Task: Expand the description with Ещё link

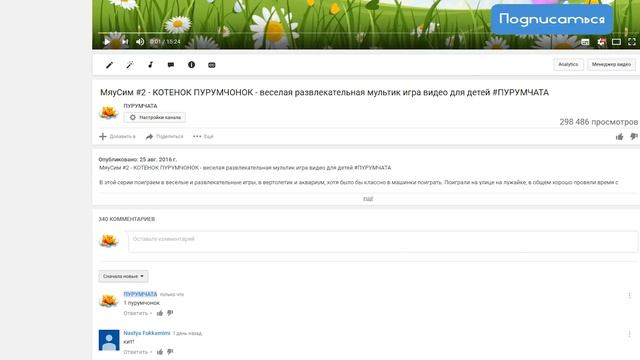Action: click(x=368, y=198)
